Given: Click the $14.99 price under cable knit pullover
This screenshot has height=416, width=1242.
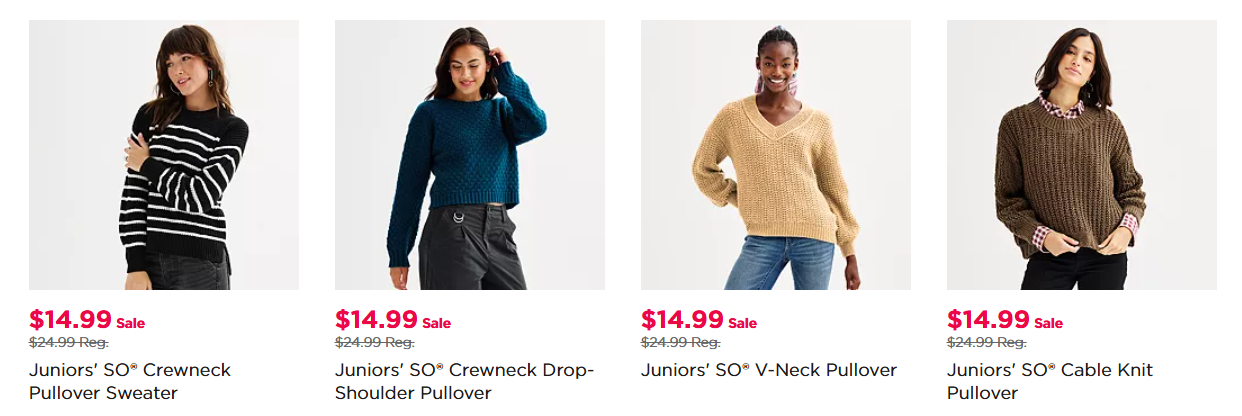Looking at the screenshot, I should 988,320.
